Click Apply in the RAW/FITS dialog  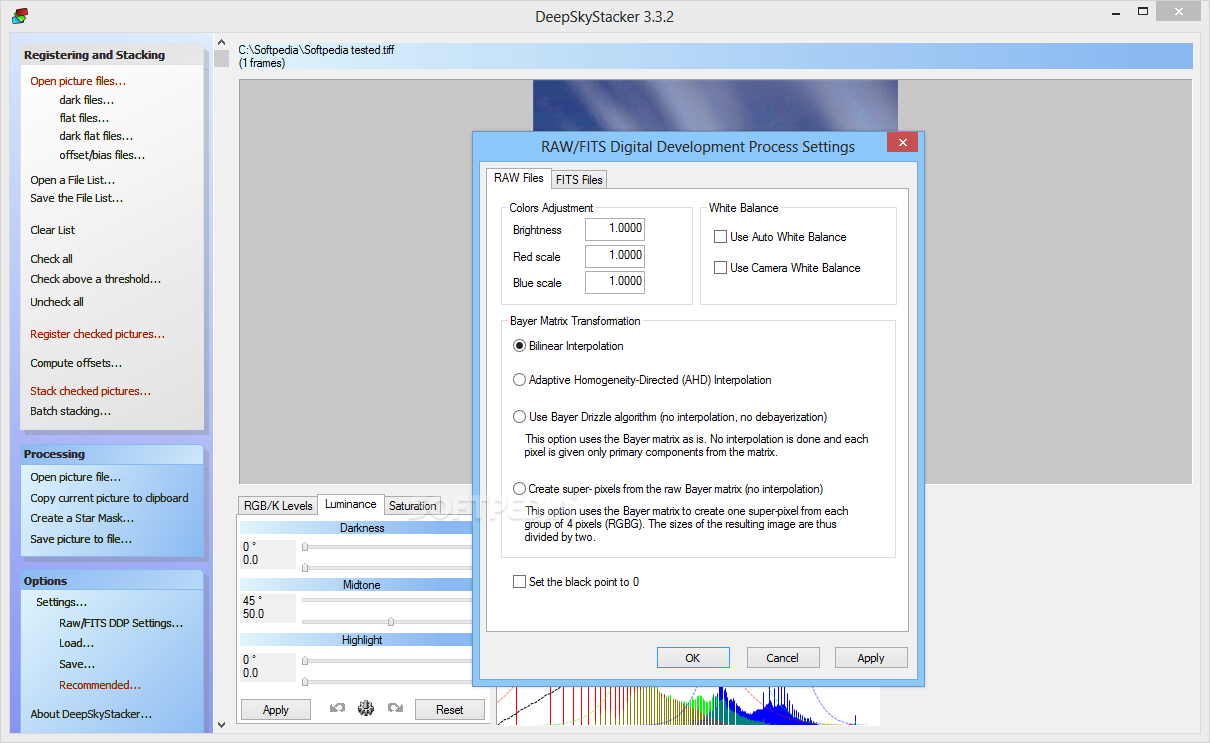point(871,658)
